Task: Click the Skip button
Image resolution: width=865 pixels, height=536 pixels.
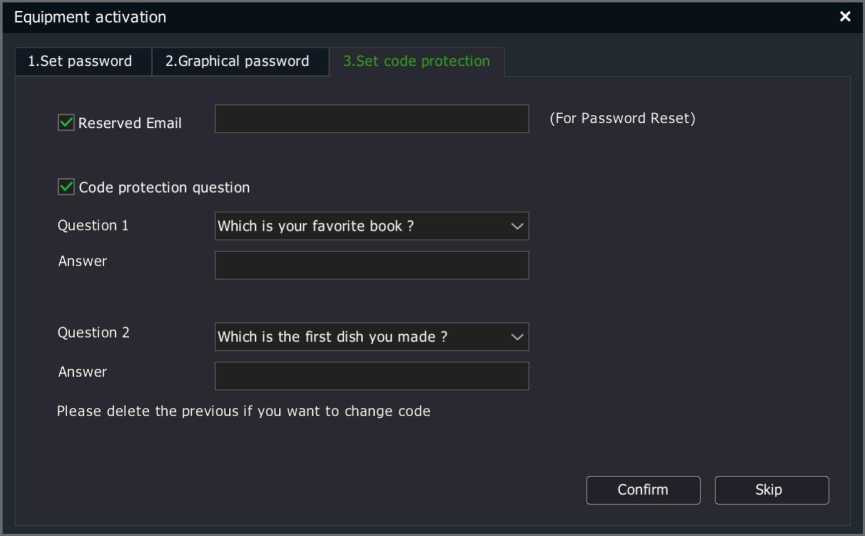Action: tap(772, 490)
